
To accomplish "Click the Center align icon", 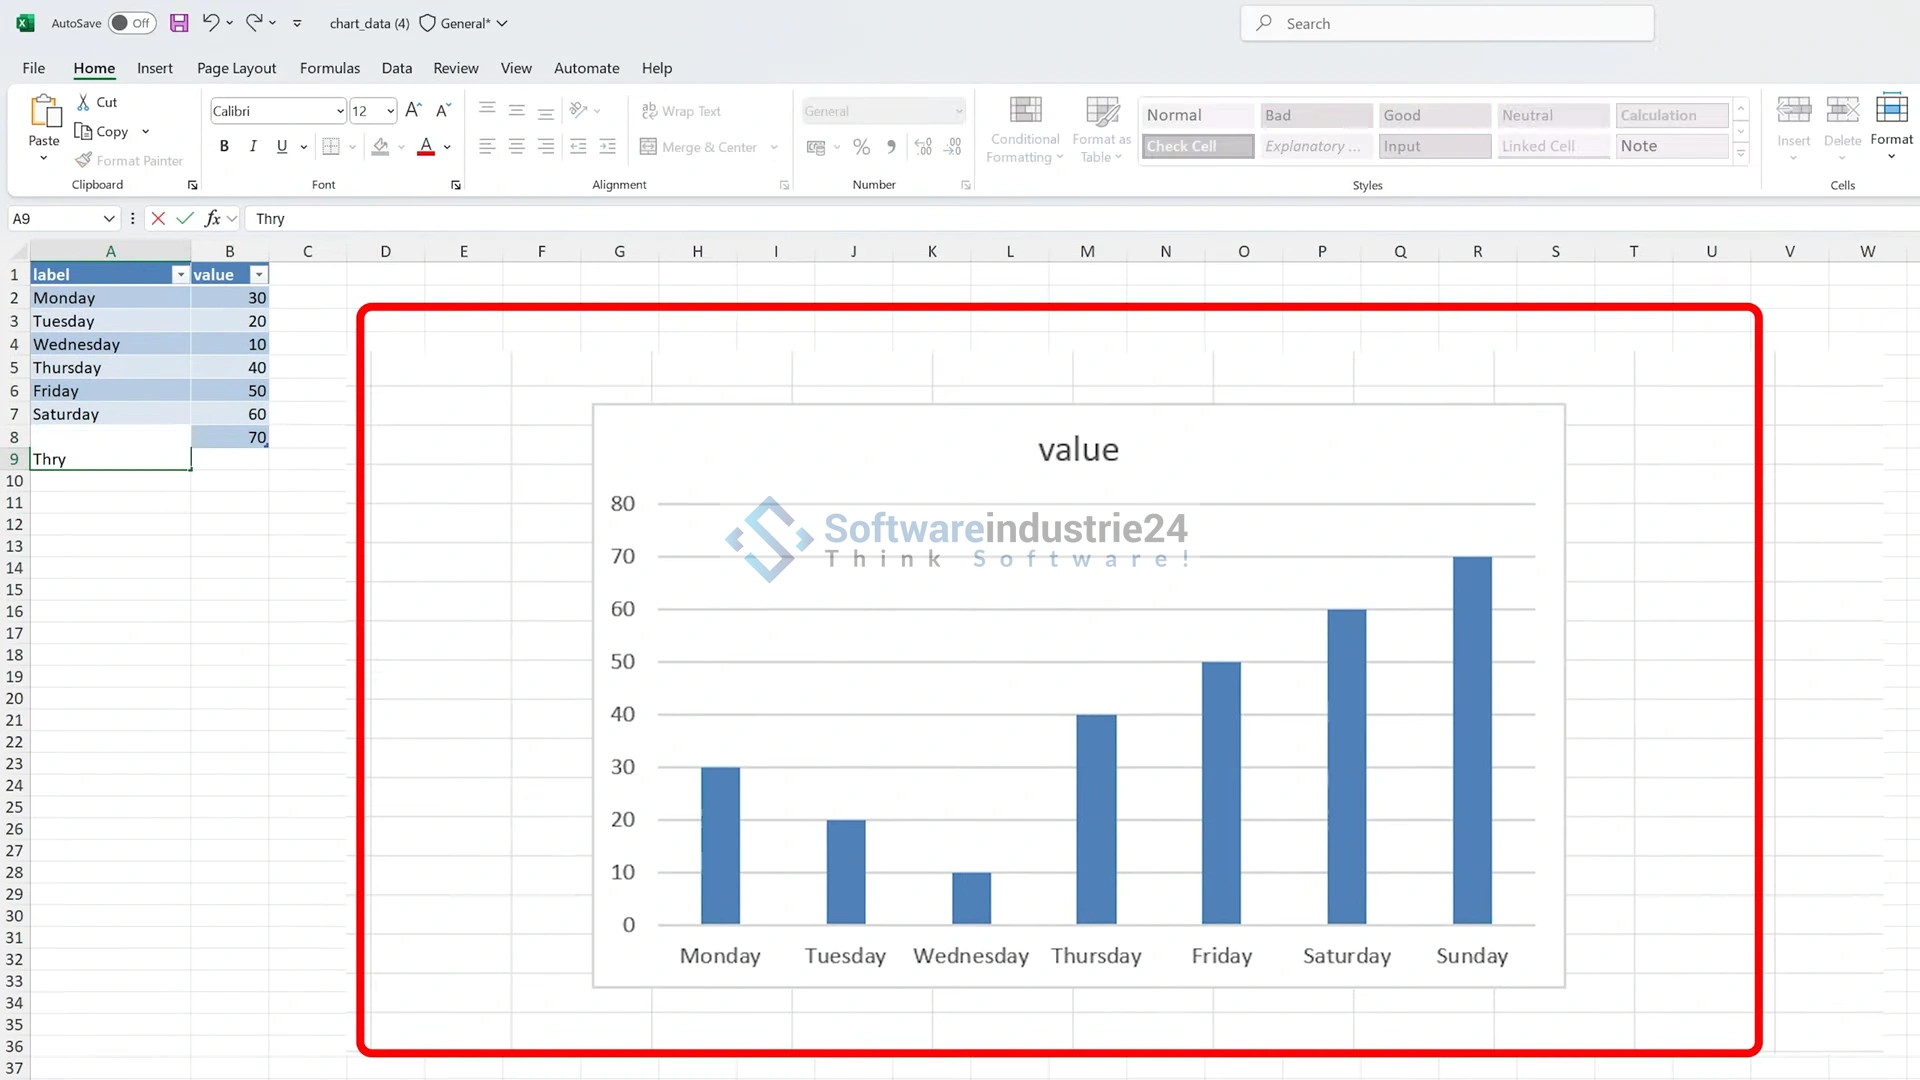I will (517, 146).
